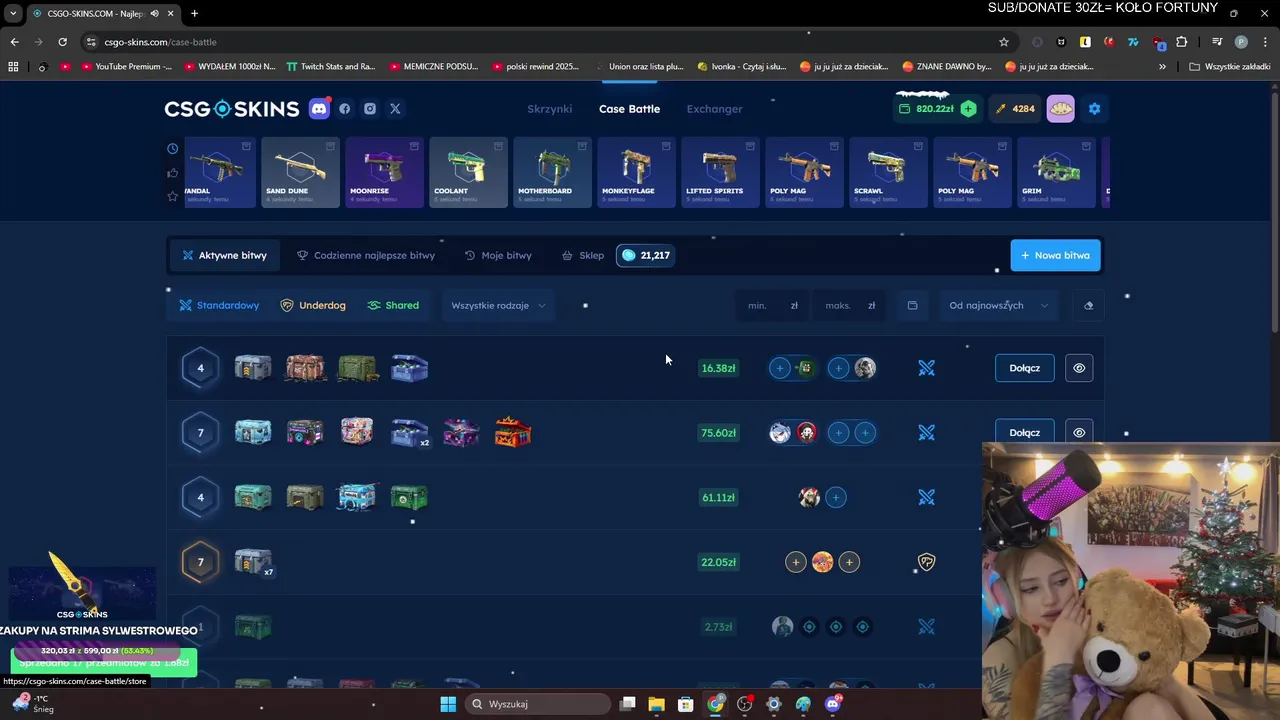Click the Nowa bitwa button
The height and width of the screenshot is (720, 1280).
click(x=1055, y=255)
